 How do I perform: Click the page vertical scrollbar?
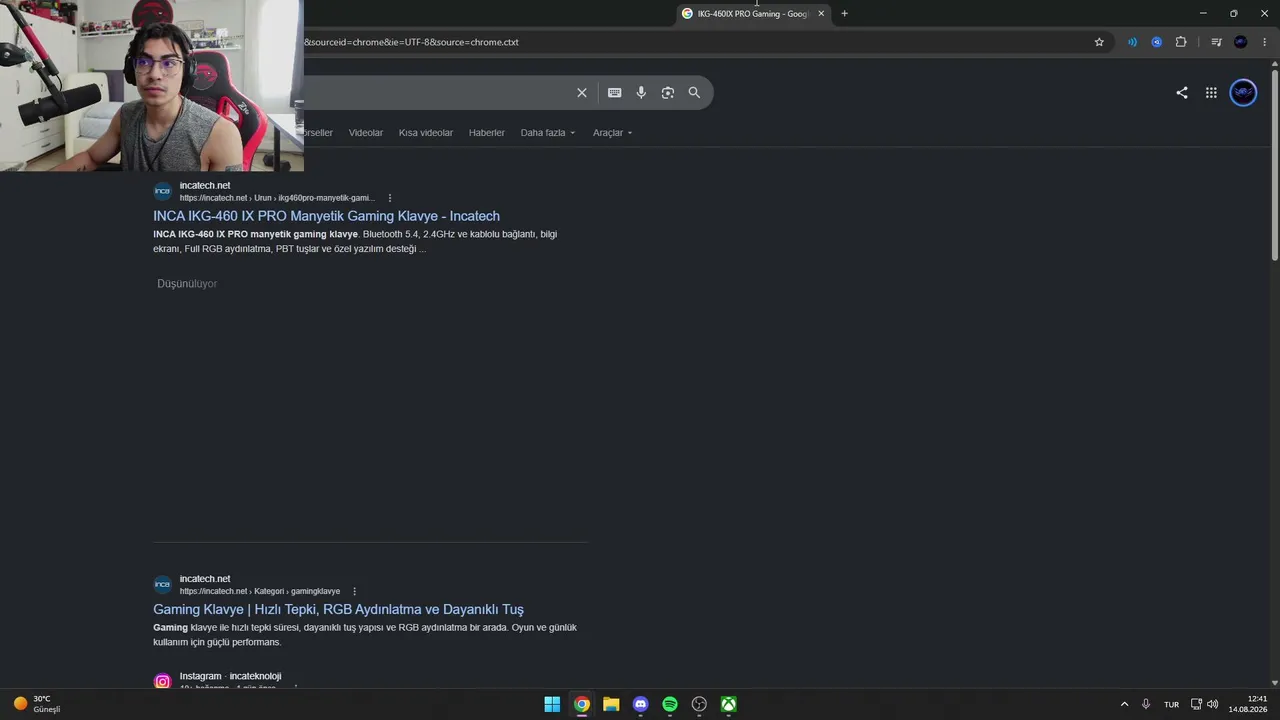(x=1274, y=165)
